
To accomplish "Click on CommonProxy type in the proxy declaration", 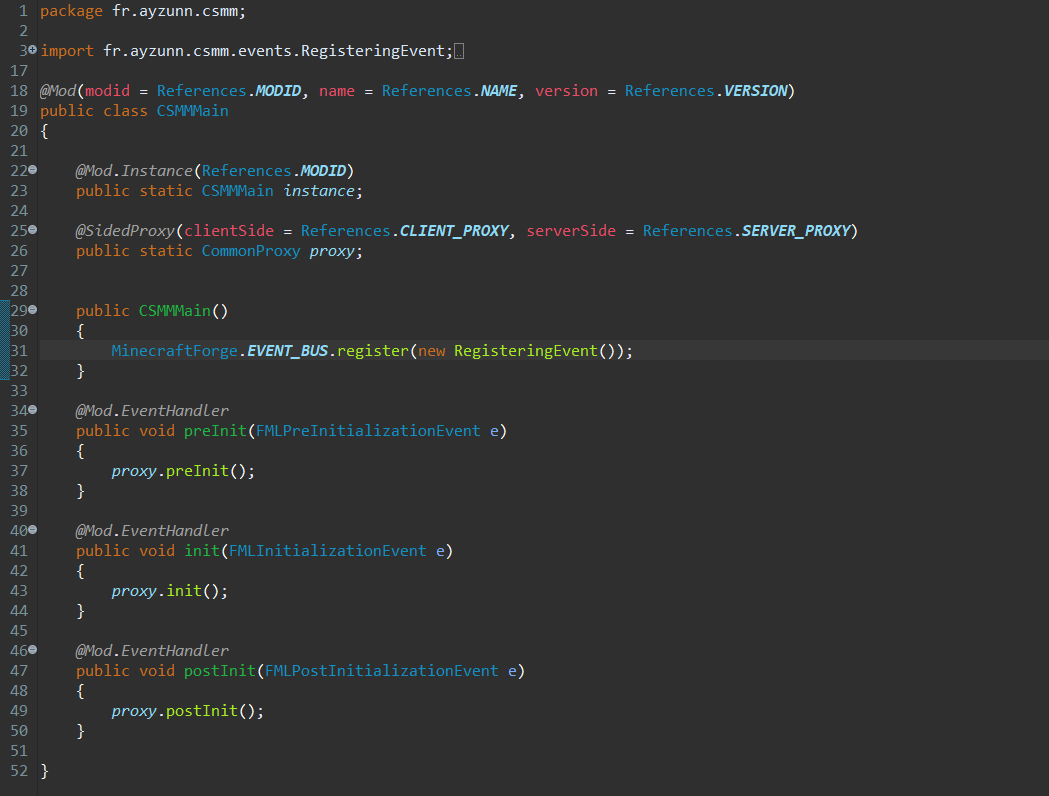I will [250, 251].
